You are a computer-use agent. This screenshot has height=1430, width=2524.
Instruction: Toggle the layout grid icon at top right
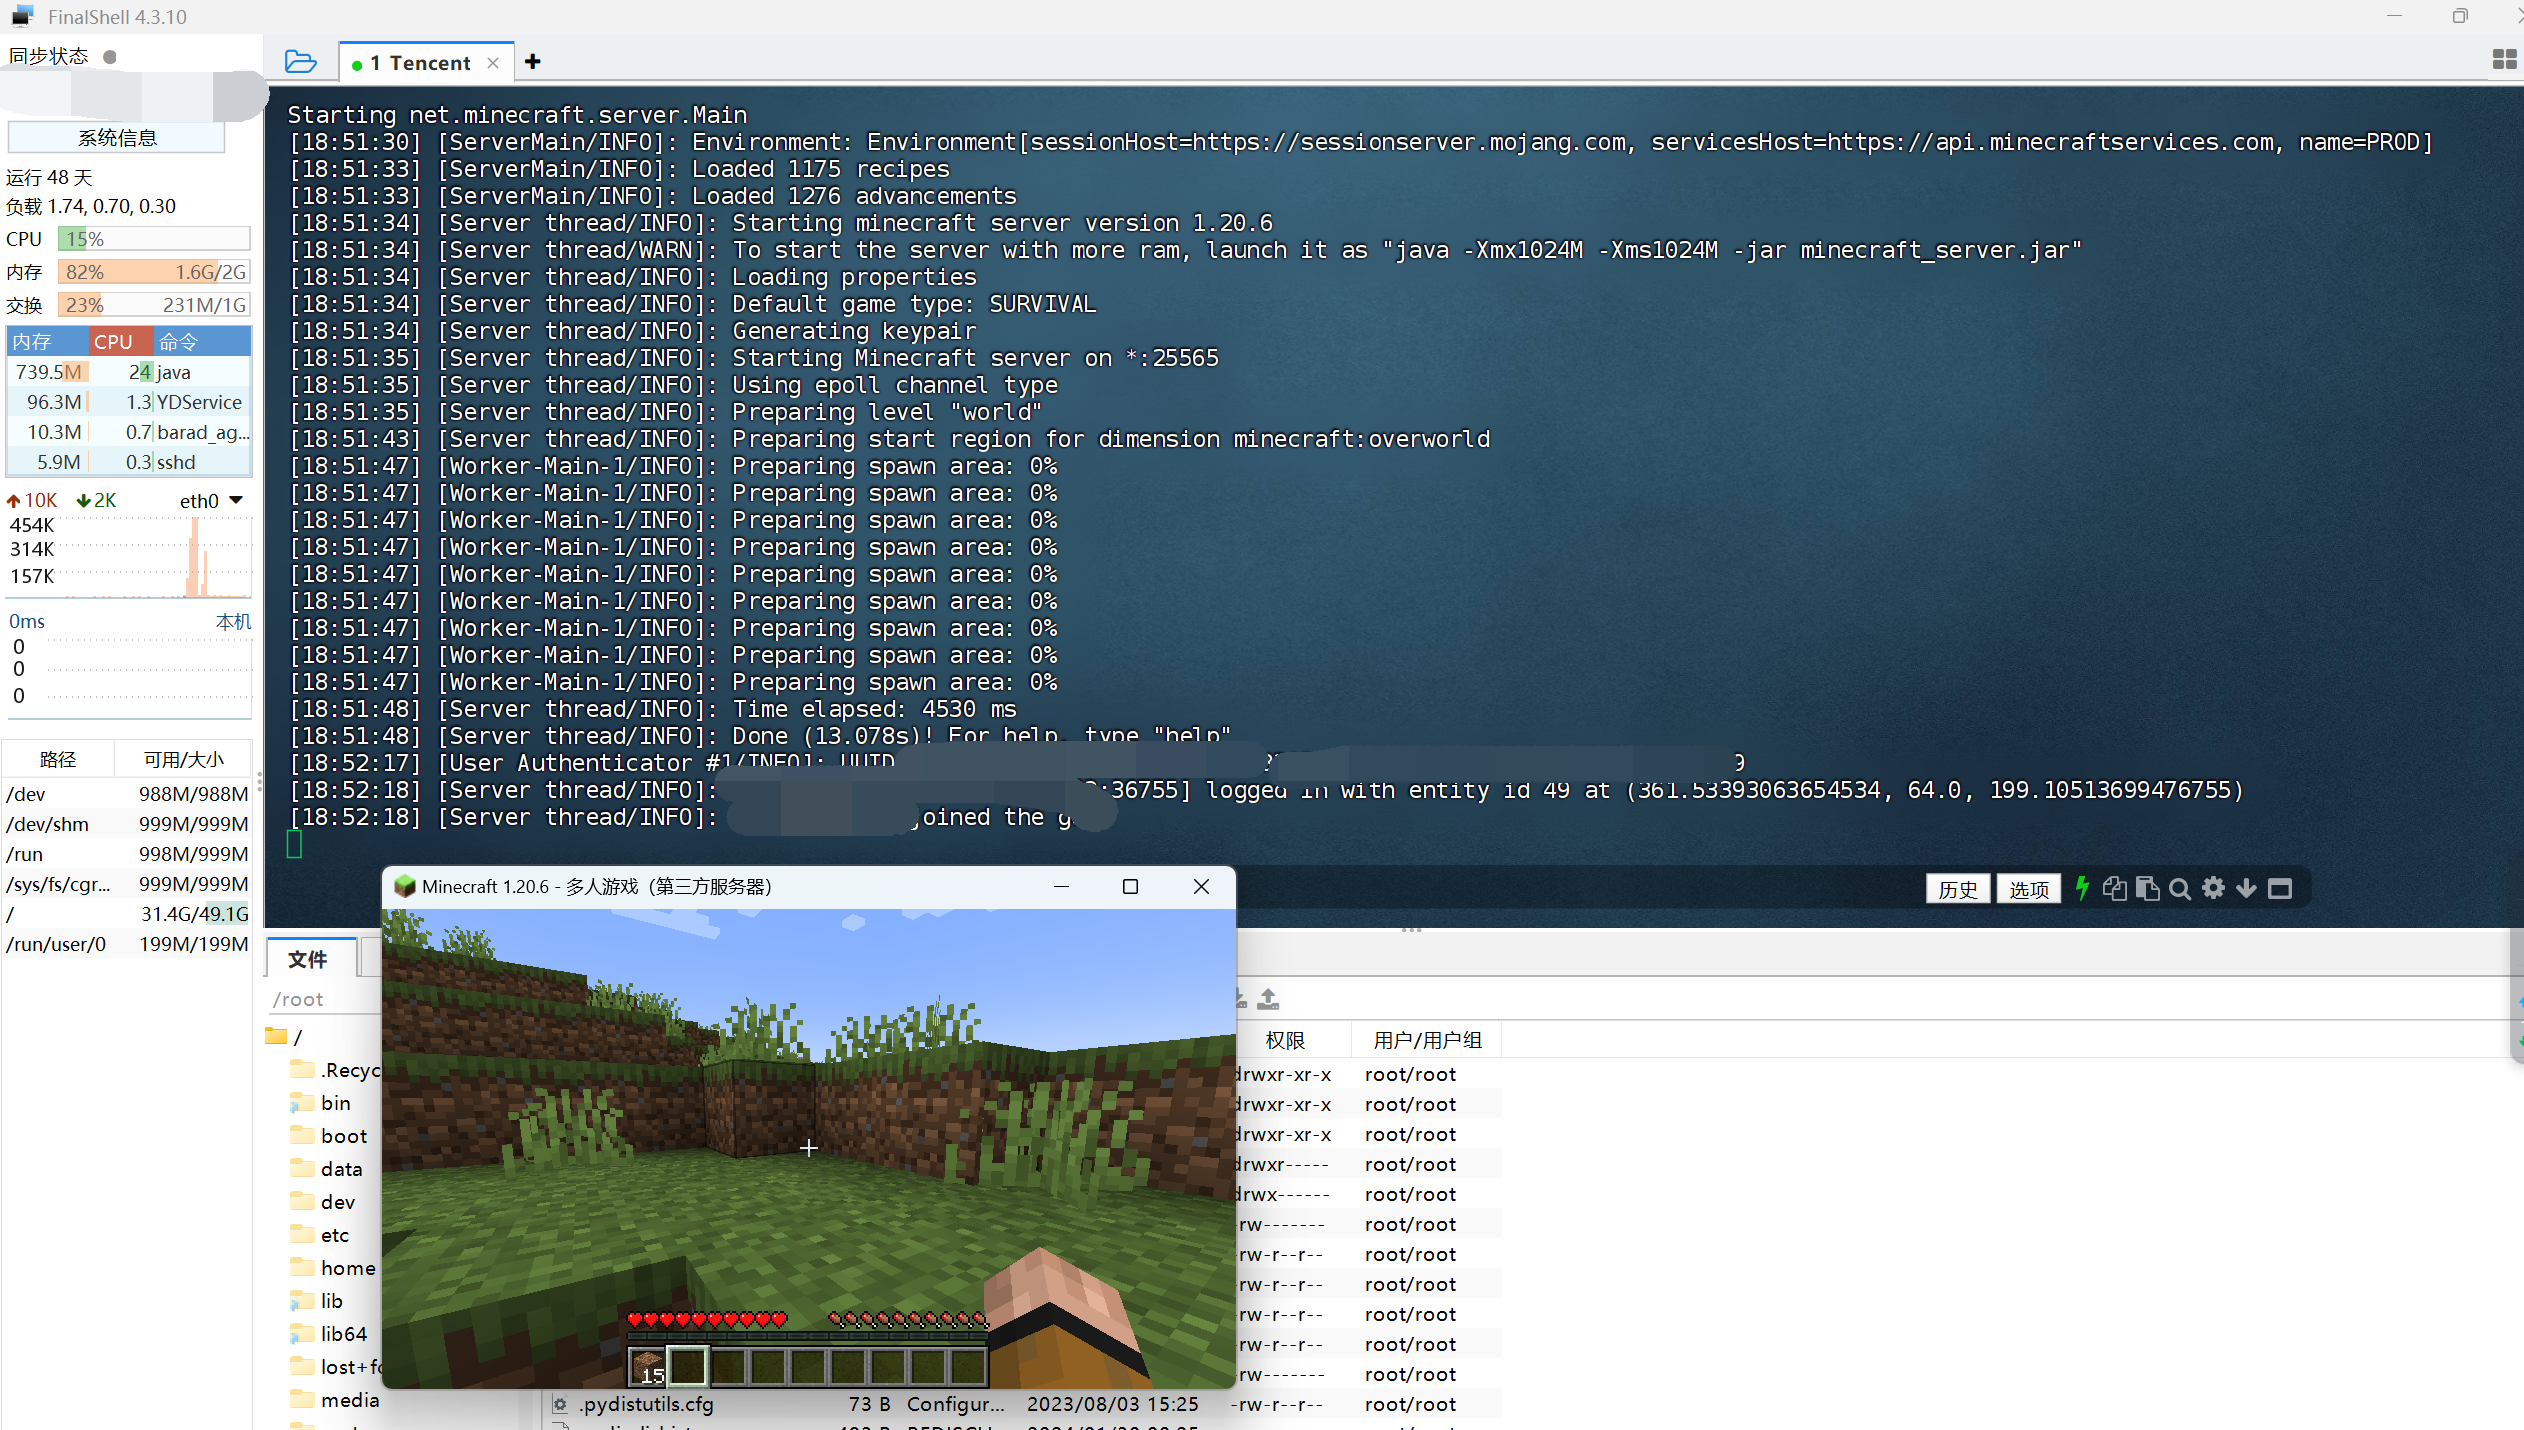2504,60
